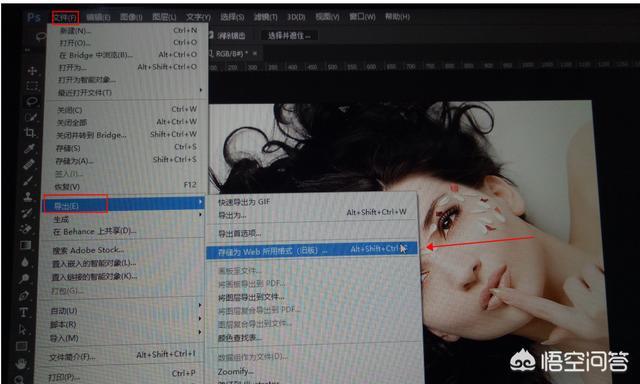
Task: Select the Move tool
Action: pyautogui.click(x=32, y=71)
